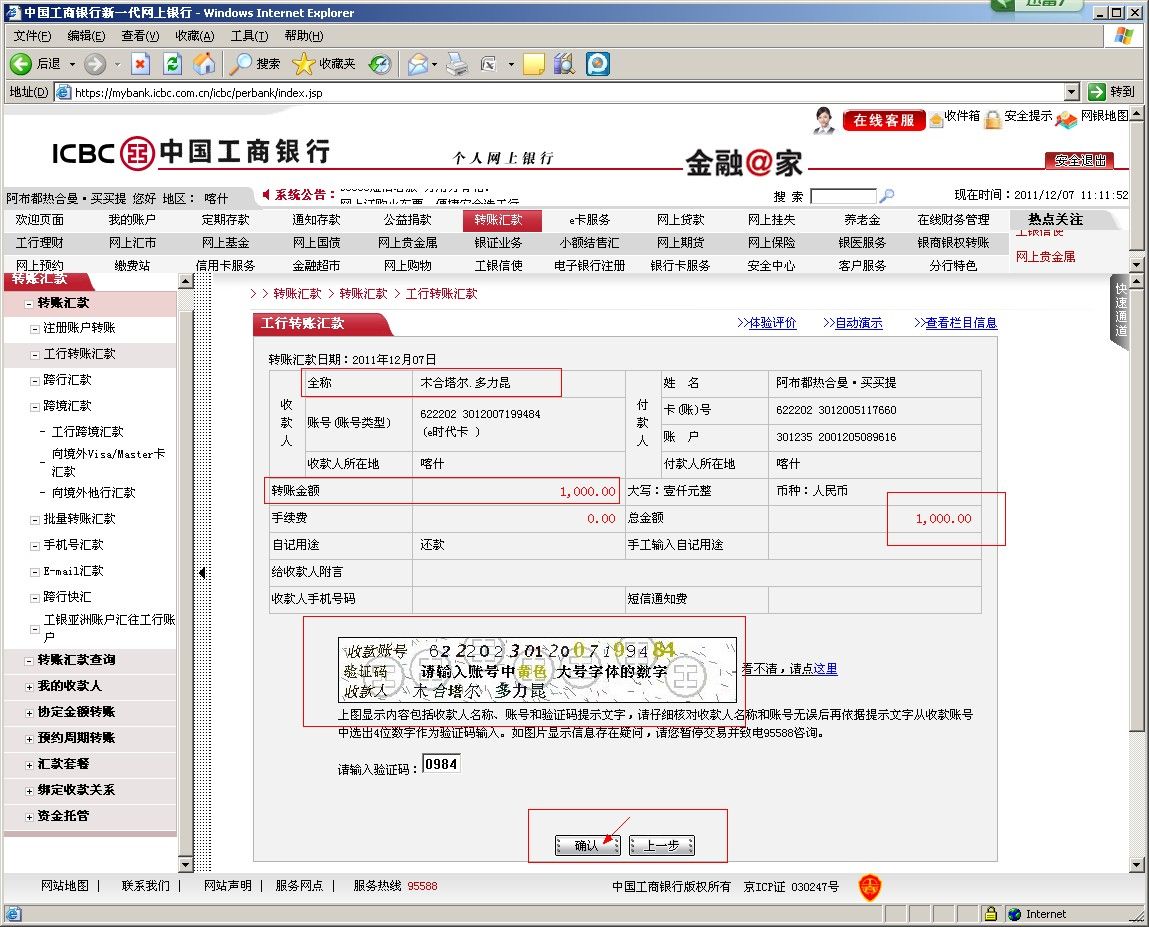The image size is (1149, 927).
Task: Open the History icon in toolbar
Action: tap(380, 64)
